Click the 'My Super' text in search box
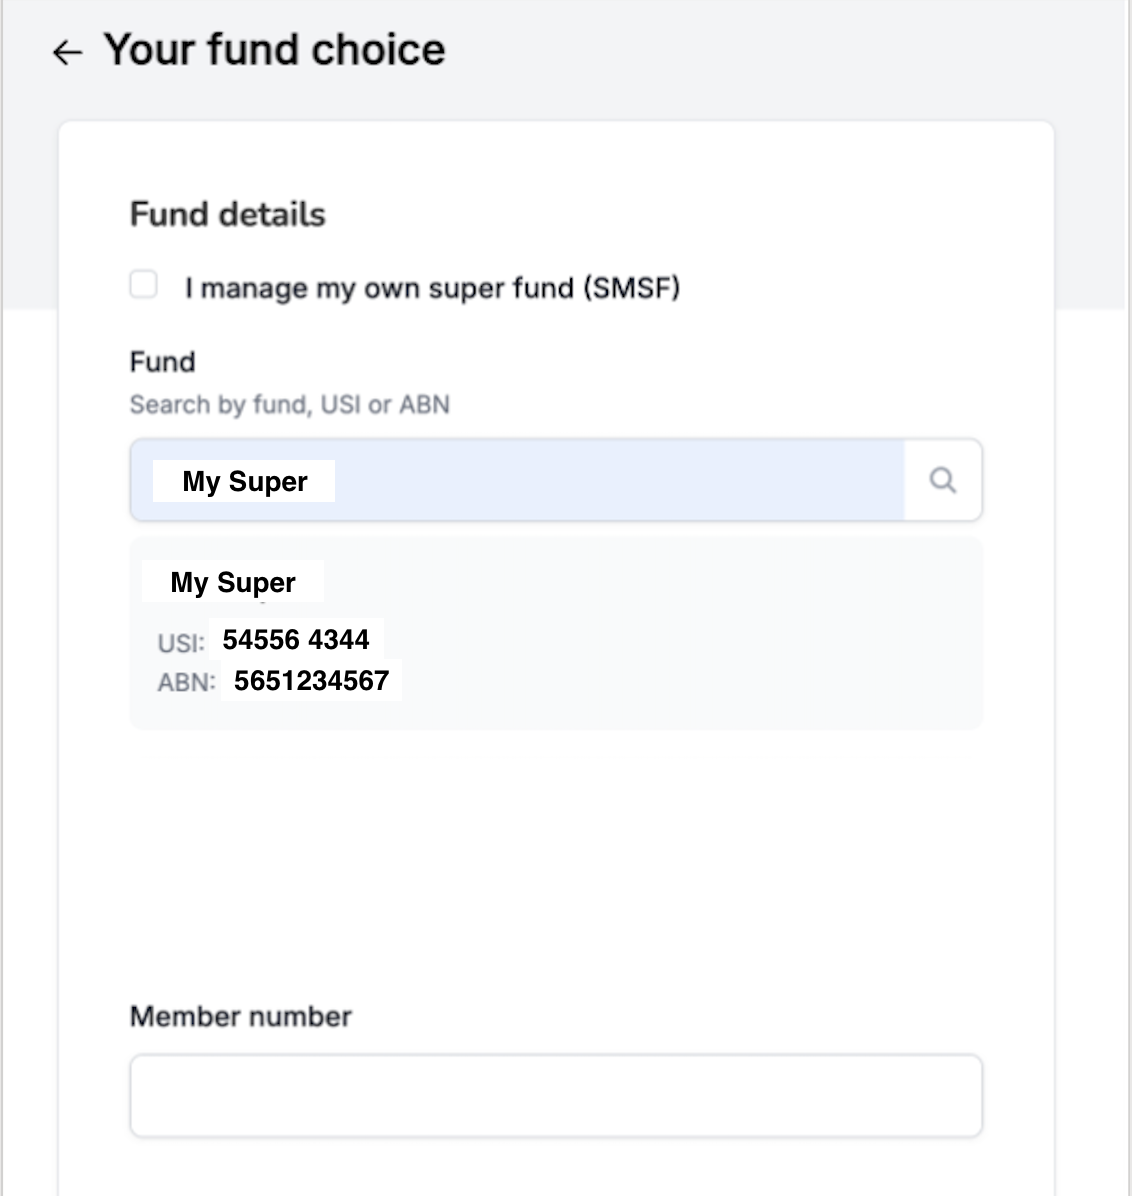 click(245, 481)
